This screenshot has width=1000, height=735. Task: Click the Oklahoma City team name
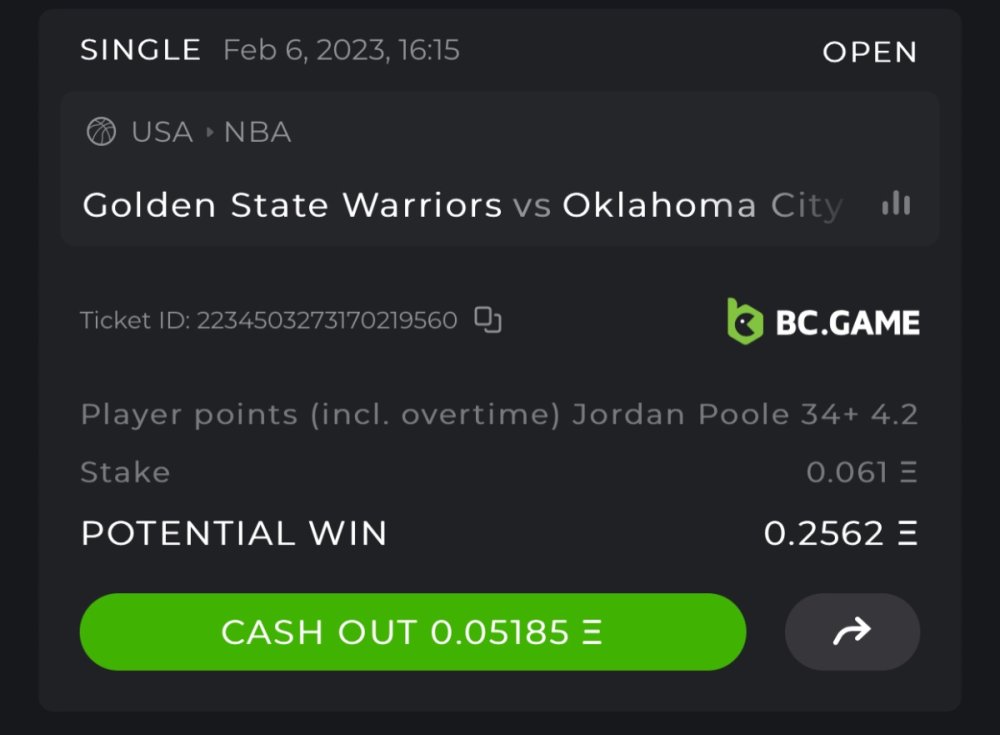click(x=702, y=205)
